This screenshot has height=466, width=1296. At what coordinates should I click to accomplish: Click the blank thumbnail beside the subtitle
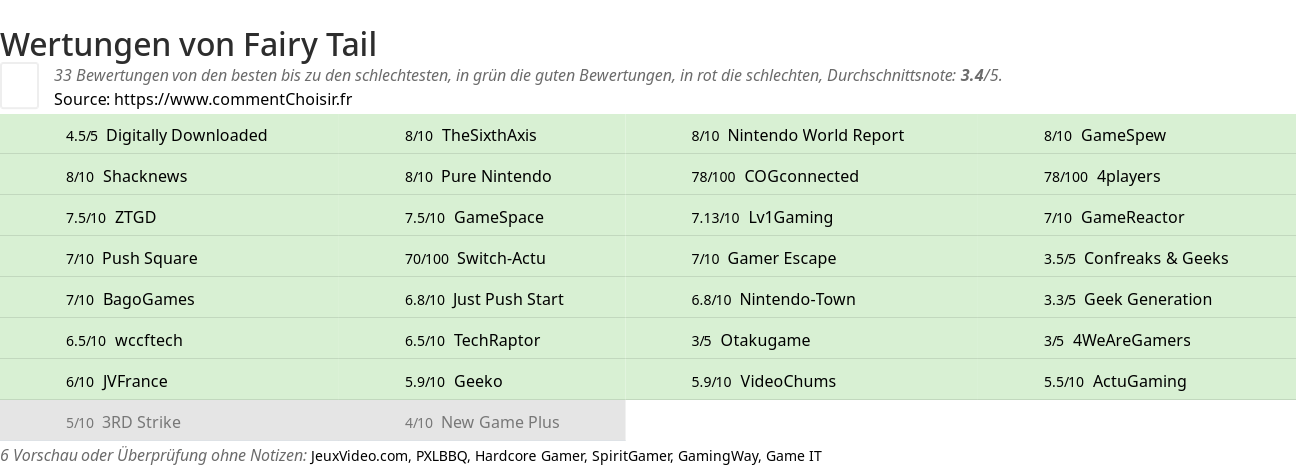click(x=19, y=85)
